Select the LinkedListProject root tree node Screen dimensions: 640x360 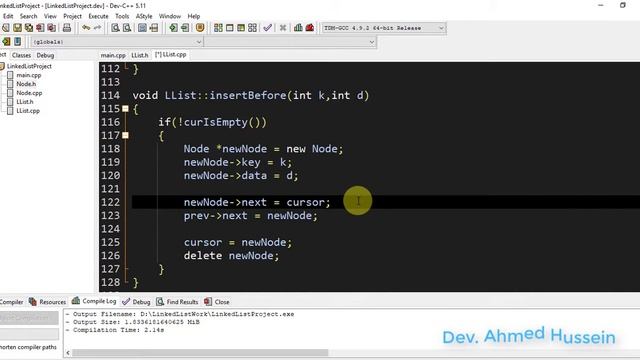(29, 66)
